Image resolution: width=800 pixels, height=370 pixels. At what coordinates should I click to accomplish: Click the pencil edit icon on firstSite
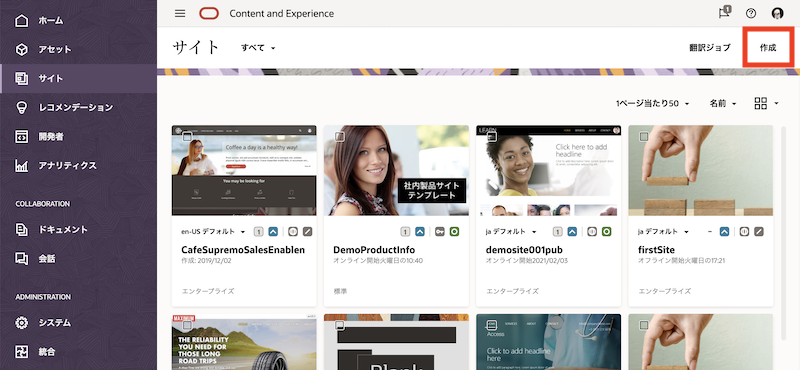759,232
